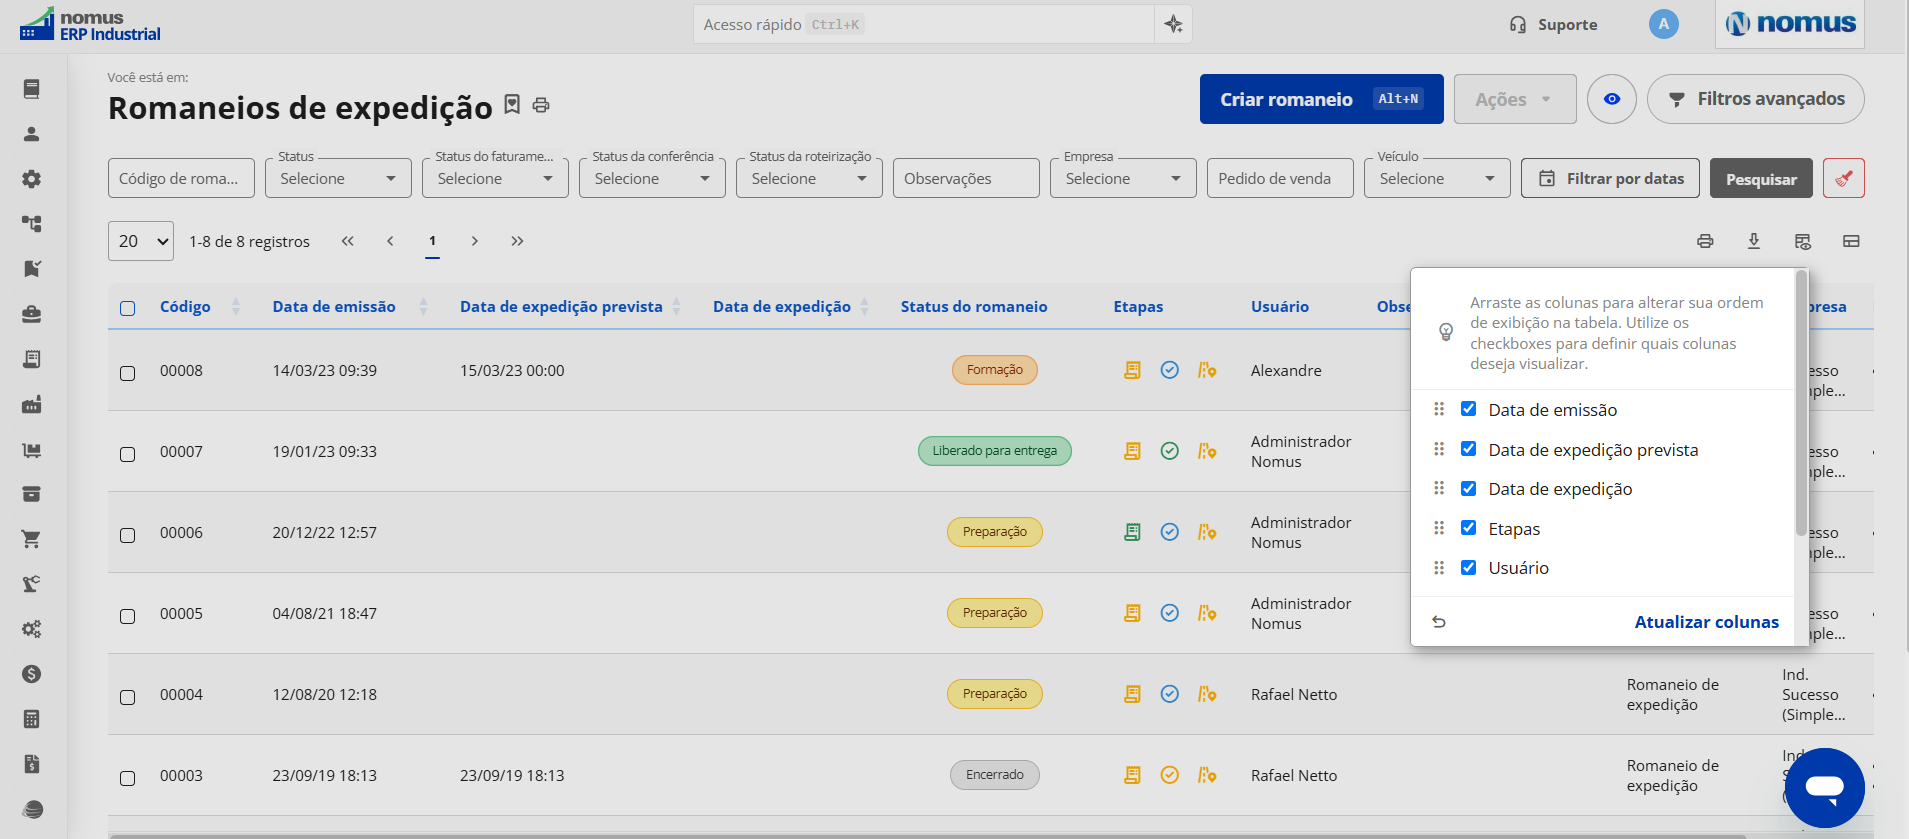This screenshot has width=1909, height=839.
Task: Open the single gear icon in sidebar
Action: pos(32,179)
